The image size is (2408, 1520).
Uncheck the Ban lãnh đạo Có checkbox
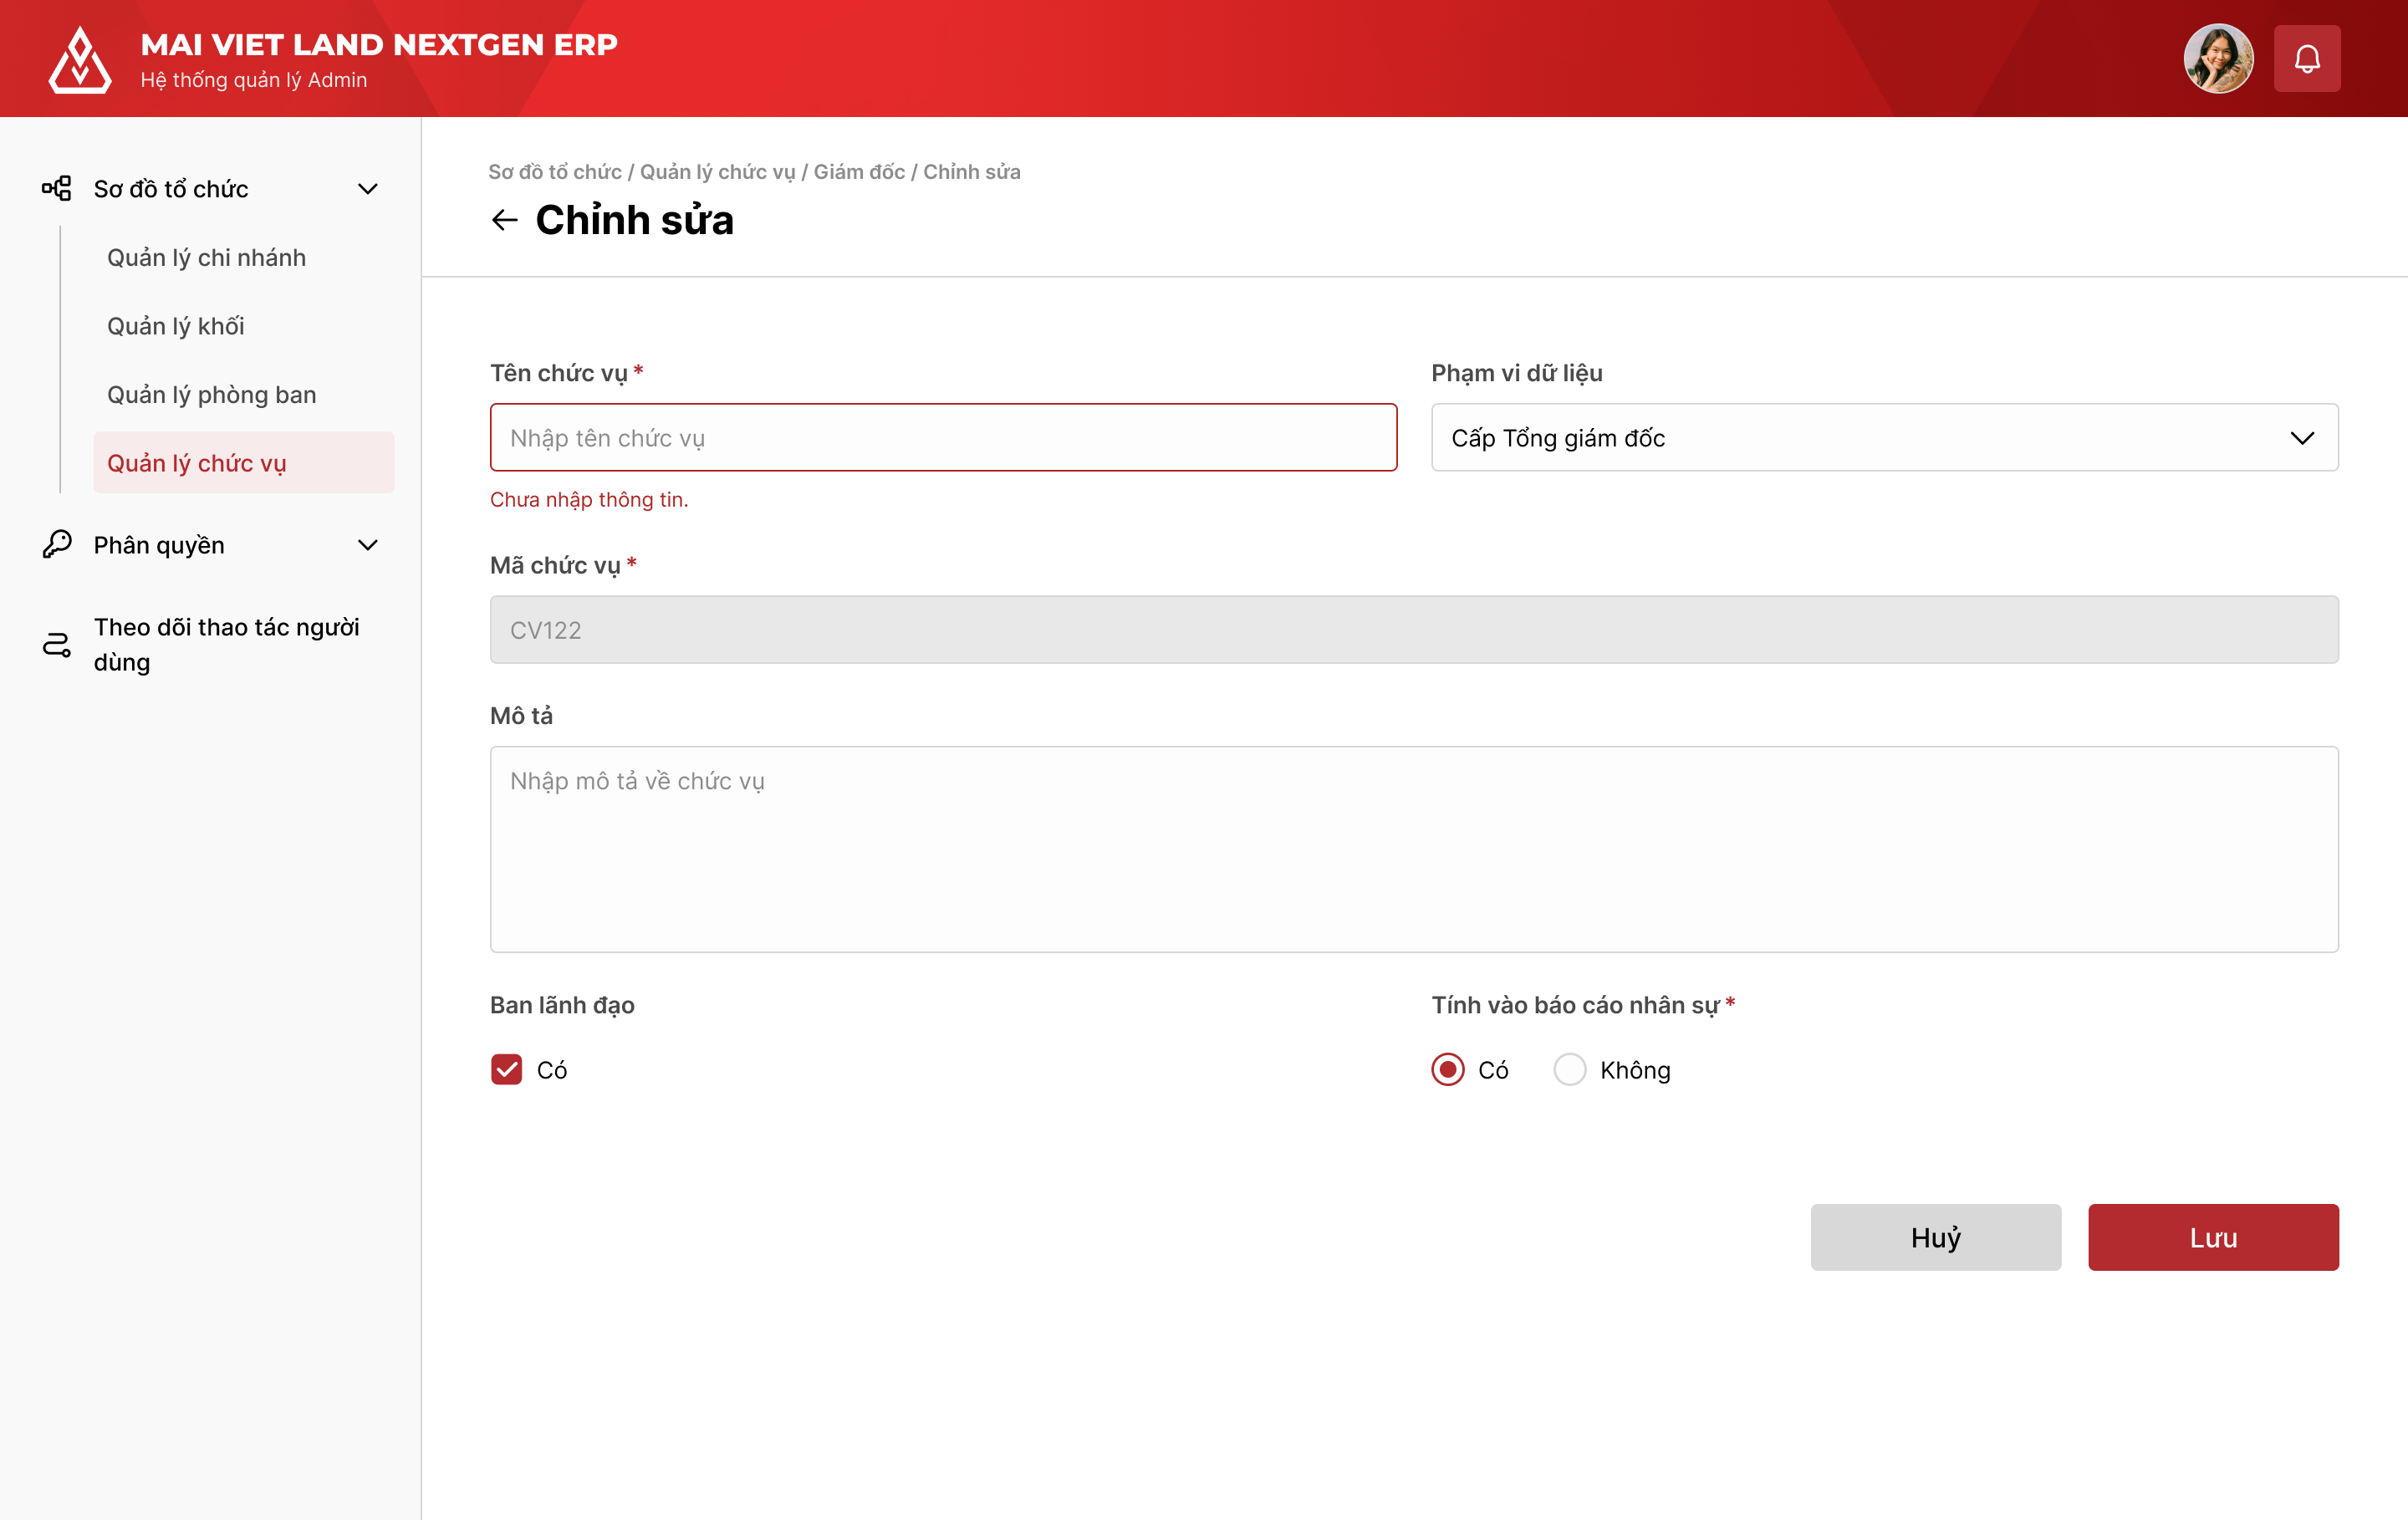(507, 1069)
